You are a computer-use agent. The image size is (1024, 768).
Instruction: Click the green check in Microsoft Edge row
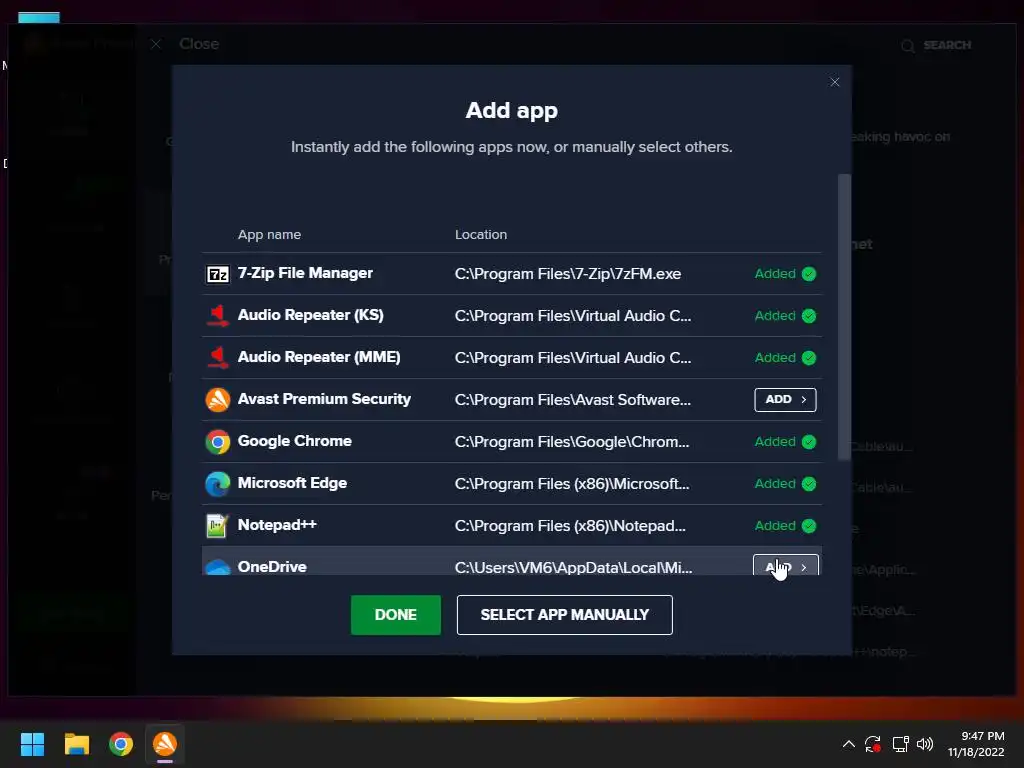(x=808, y=484)
